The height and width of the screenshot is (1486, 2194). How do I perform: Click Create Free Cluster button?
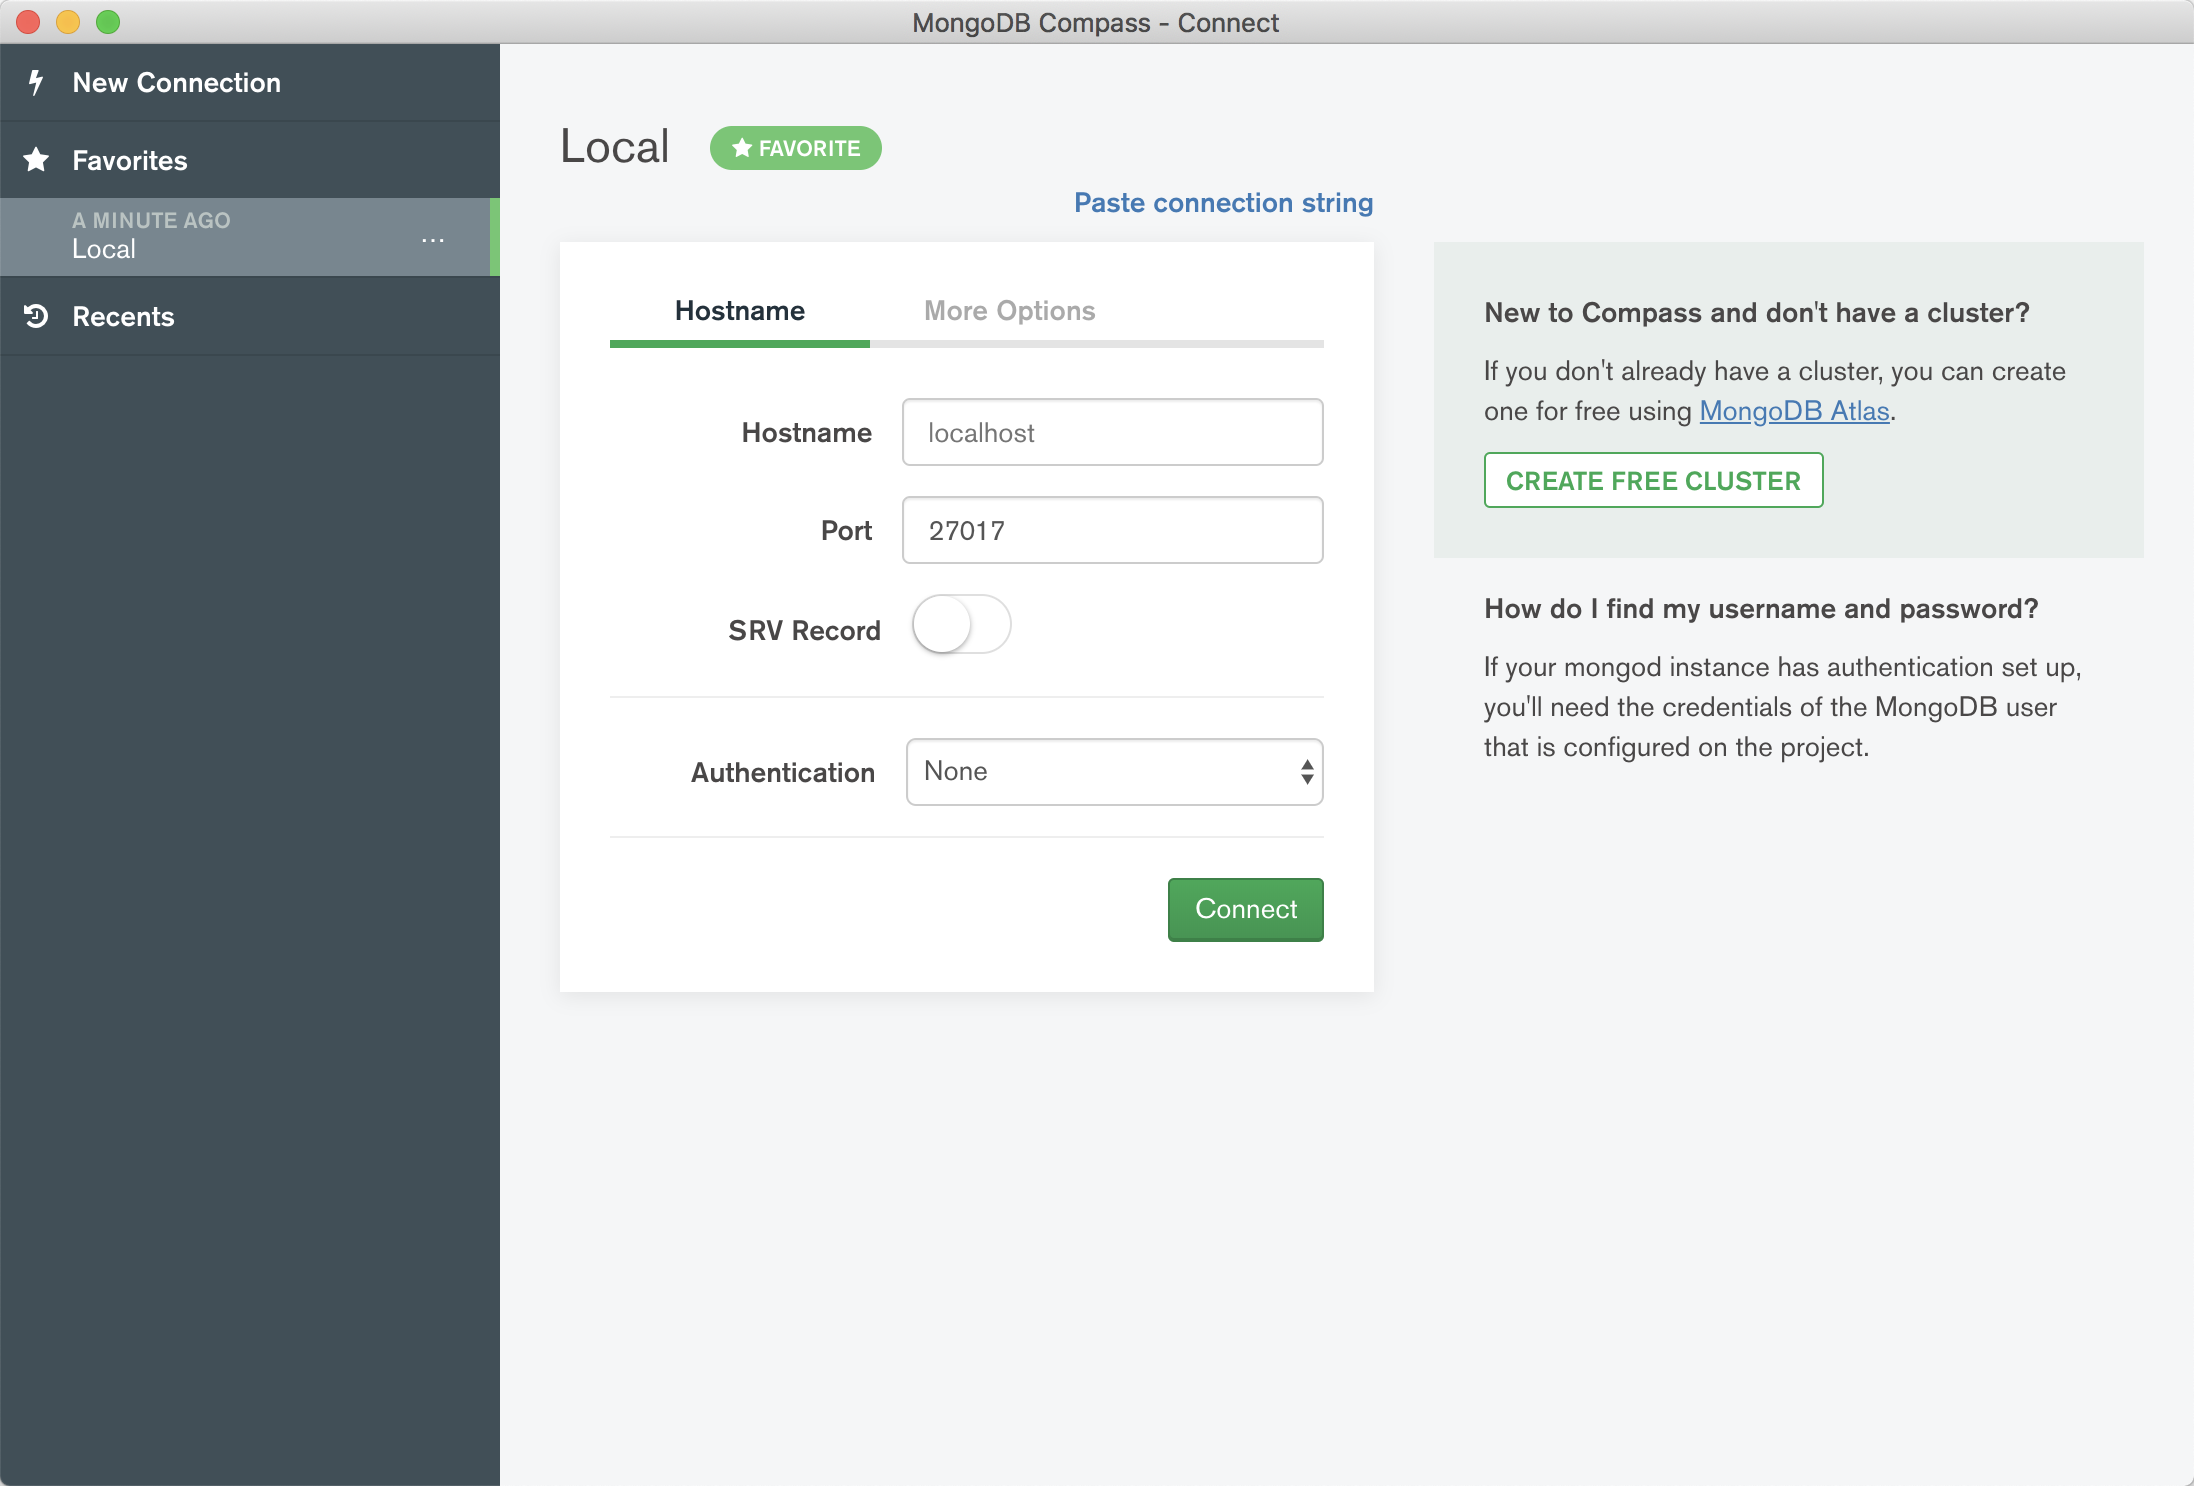coord(1652,481)
